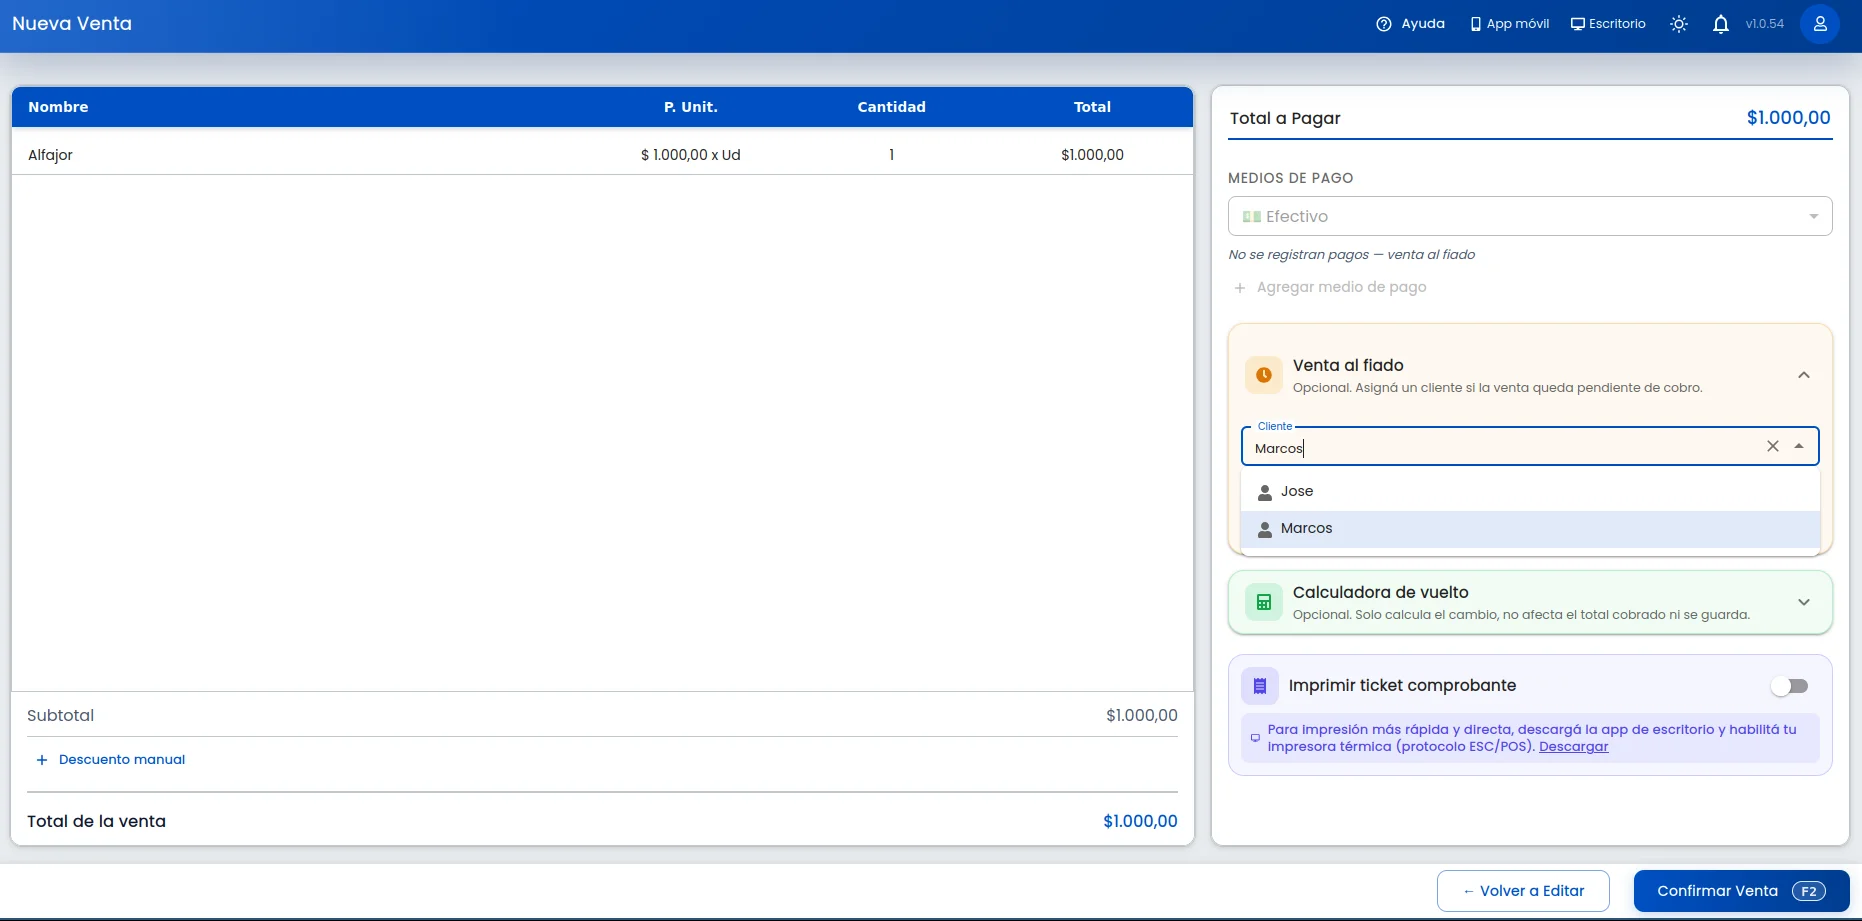Viewport: 1862px width, 921px height.
Task: Click No se registran pagos note
Action: click(1351, 255)
